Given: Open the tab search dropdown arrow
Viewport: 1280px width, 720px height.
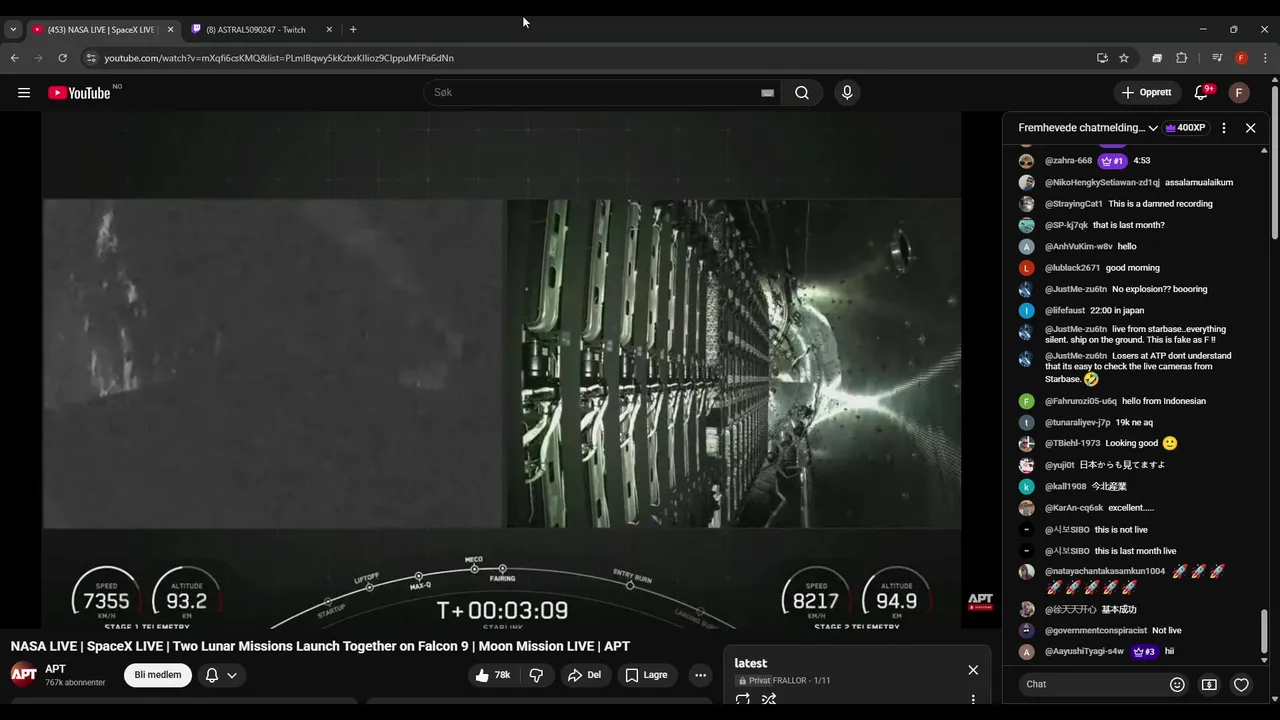Looking at the screenshot, I should pyautogui.click(x=13, y=30).
